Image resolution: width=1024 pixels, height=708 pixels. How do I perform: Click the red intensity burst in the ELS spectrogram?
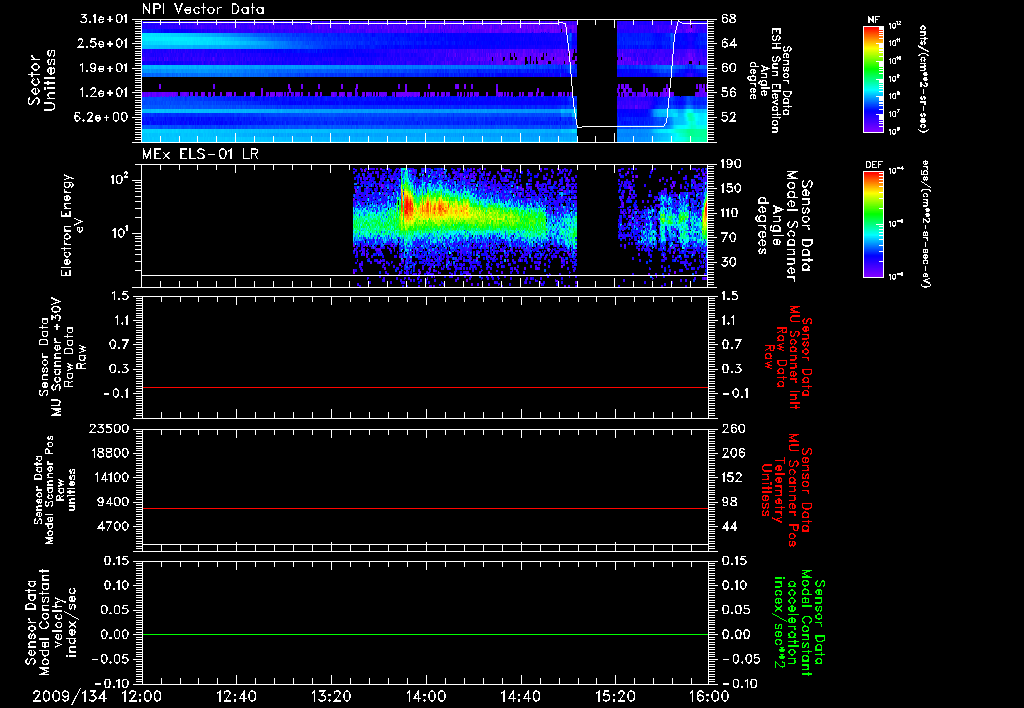(409, 207)
